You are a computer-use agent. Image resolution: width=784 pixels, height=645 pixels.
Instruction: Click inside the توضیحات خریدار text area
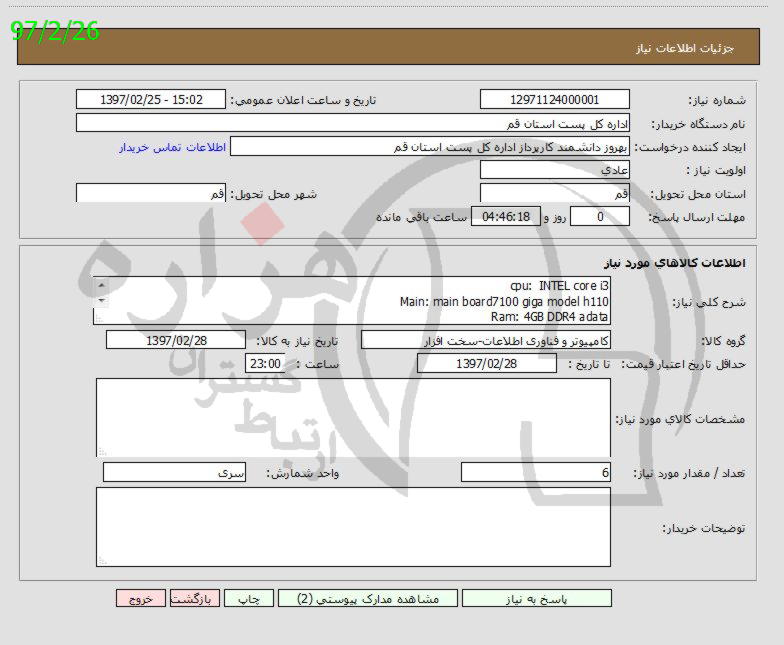pos(352,526)
